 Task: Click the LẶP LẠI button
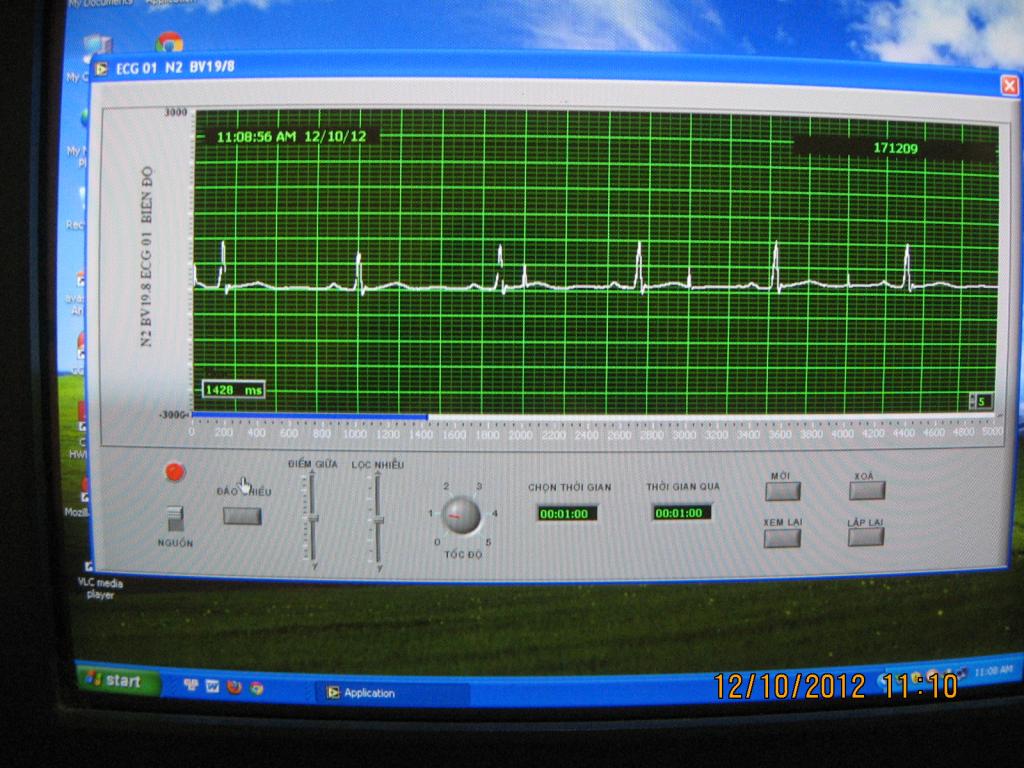(866, 537)
